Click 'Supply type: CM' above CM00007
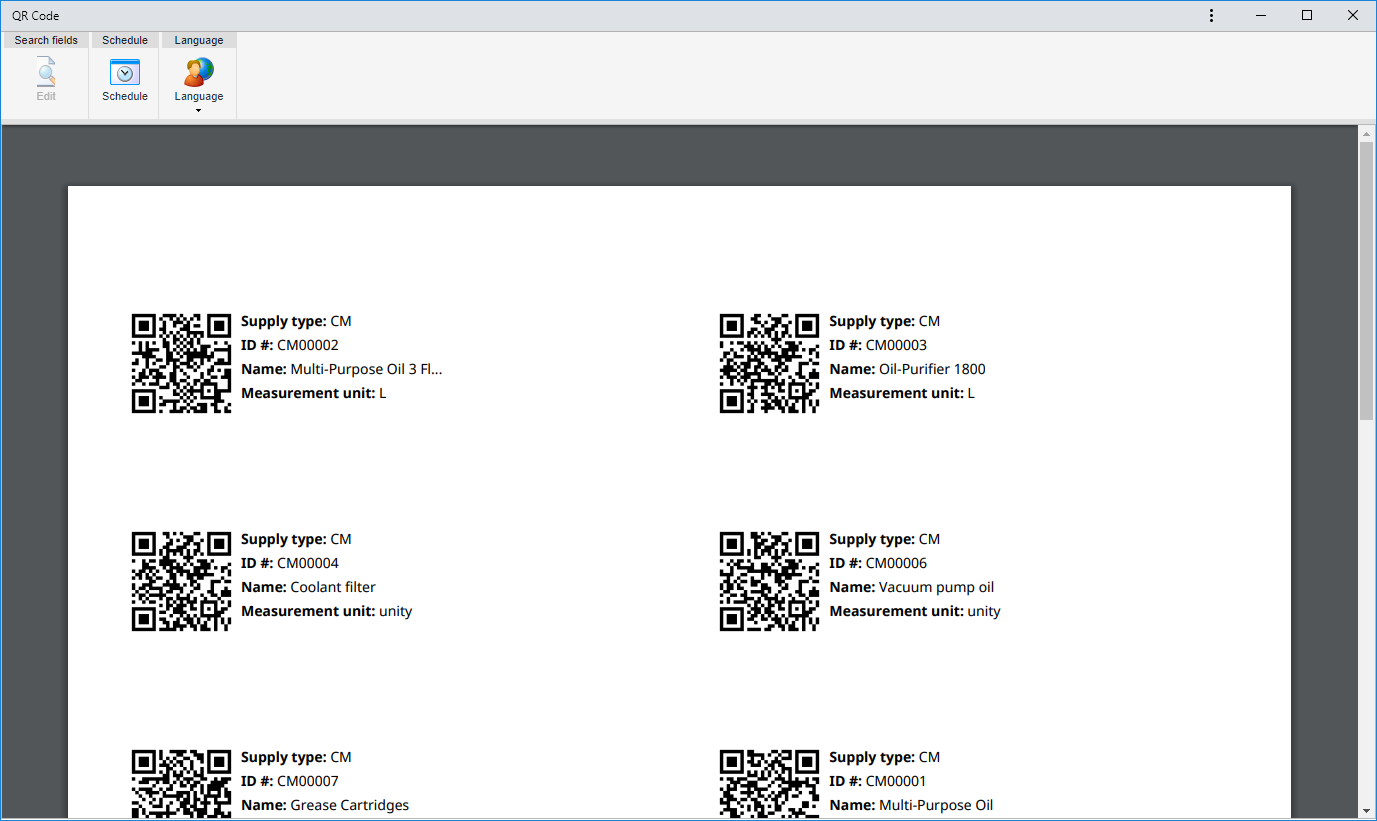The width and height of the screenshot is (1377, 821). click(296, 757)
